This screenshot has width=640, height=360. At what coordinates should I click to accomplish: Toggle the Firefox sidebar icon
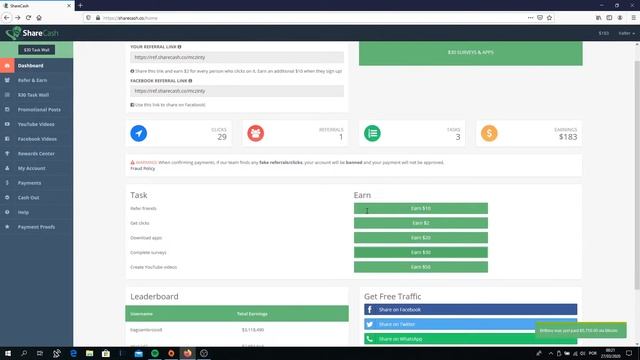click(x=609, y=18)
